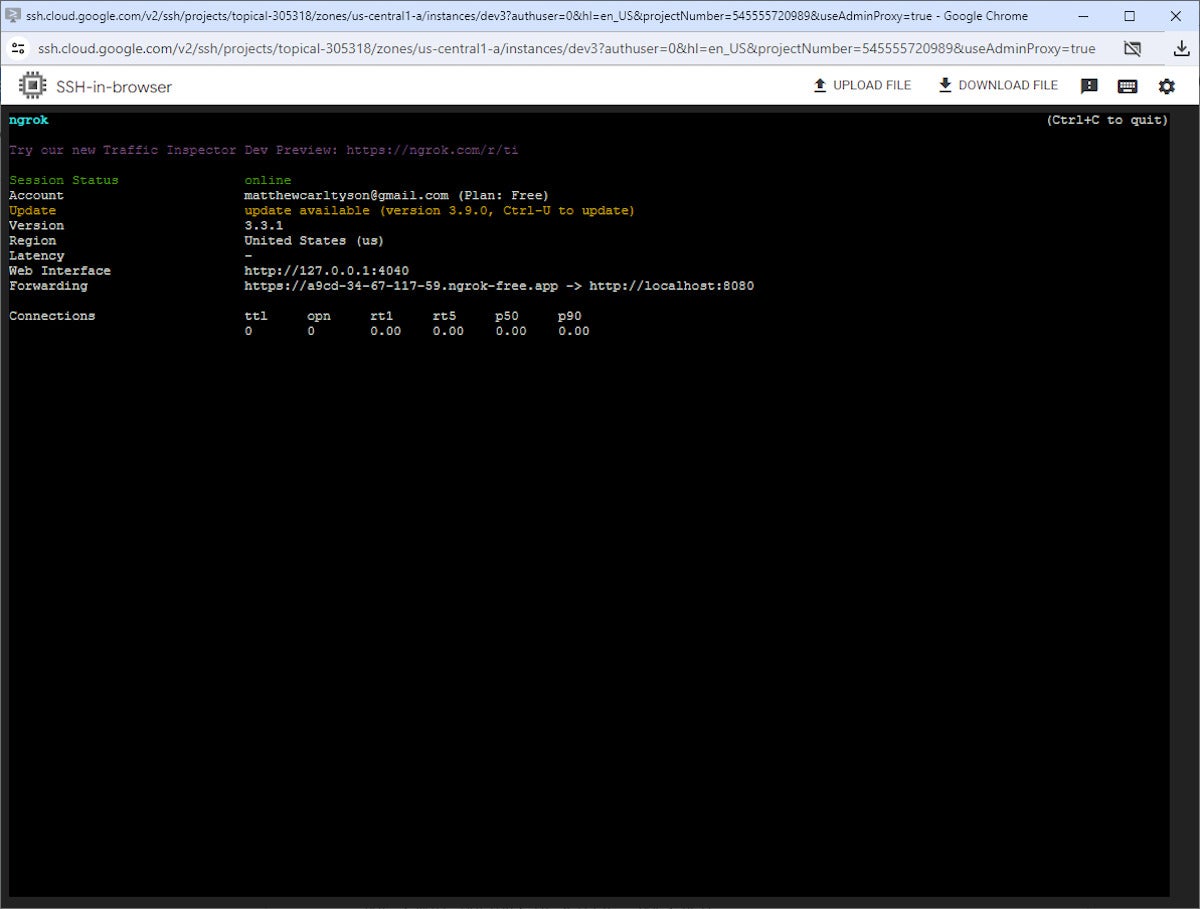Screen dimensions: 1200x909
Task: Click the '(Ctrl+C to quit)' text
Action: tap(1107, 120)
